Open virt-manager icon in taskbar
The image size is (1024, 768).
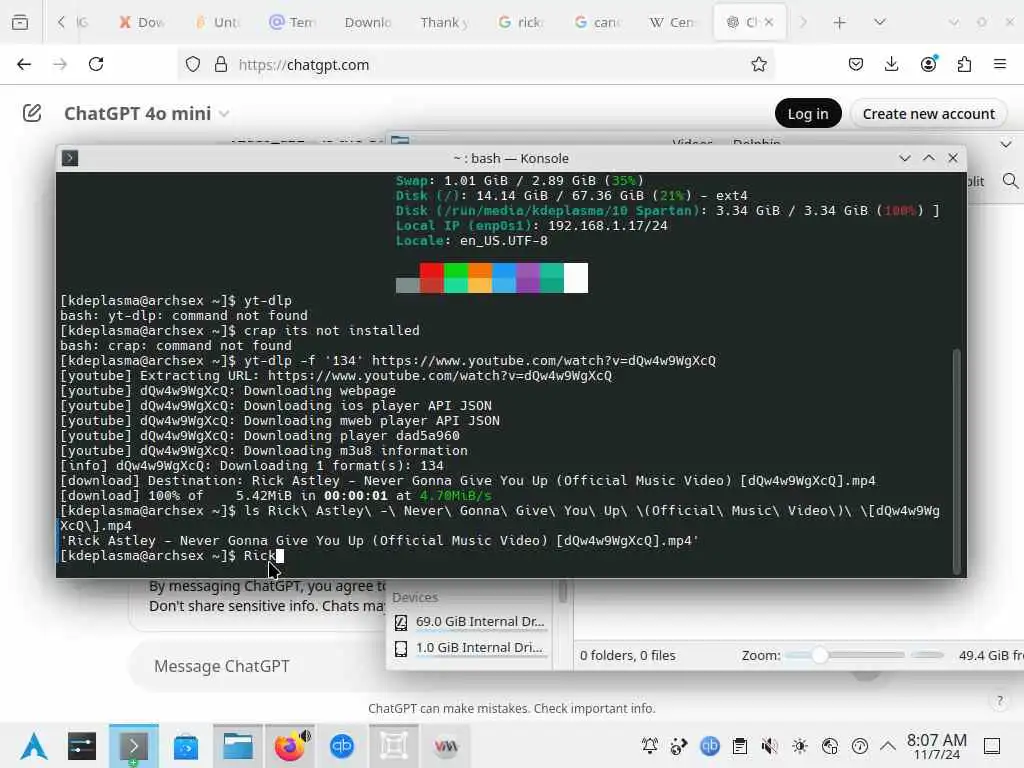446,746
